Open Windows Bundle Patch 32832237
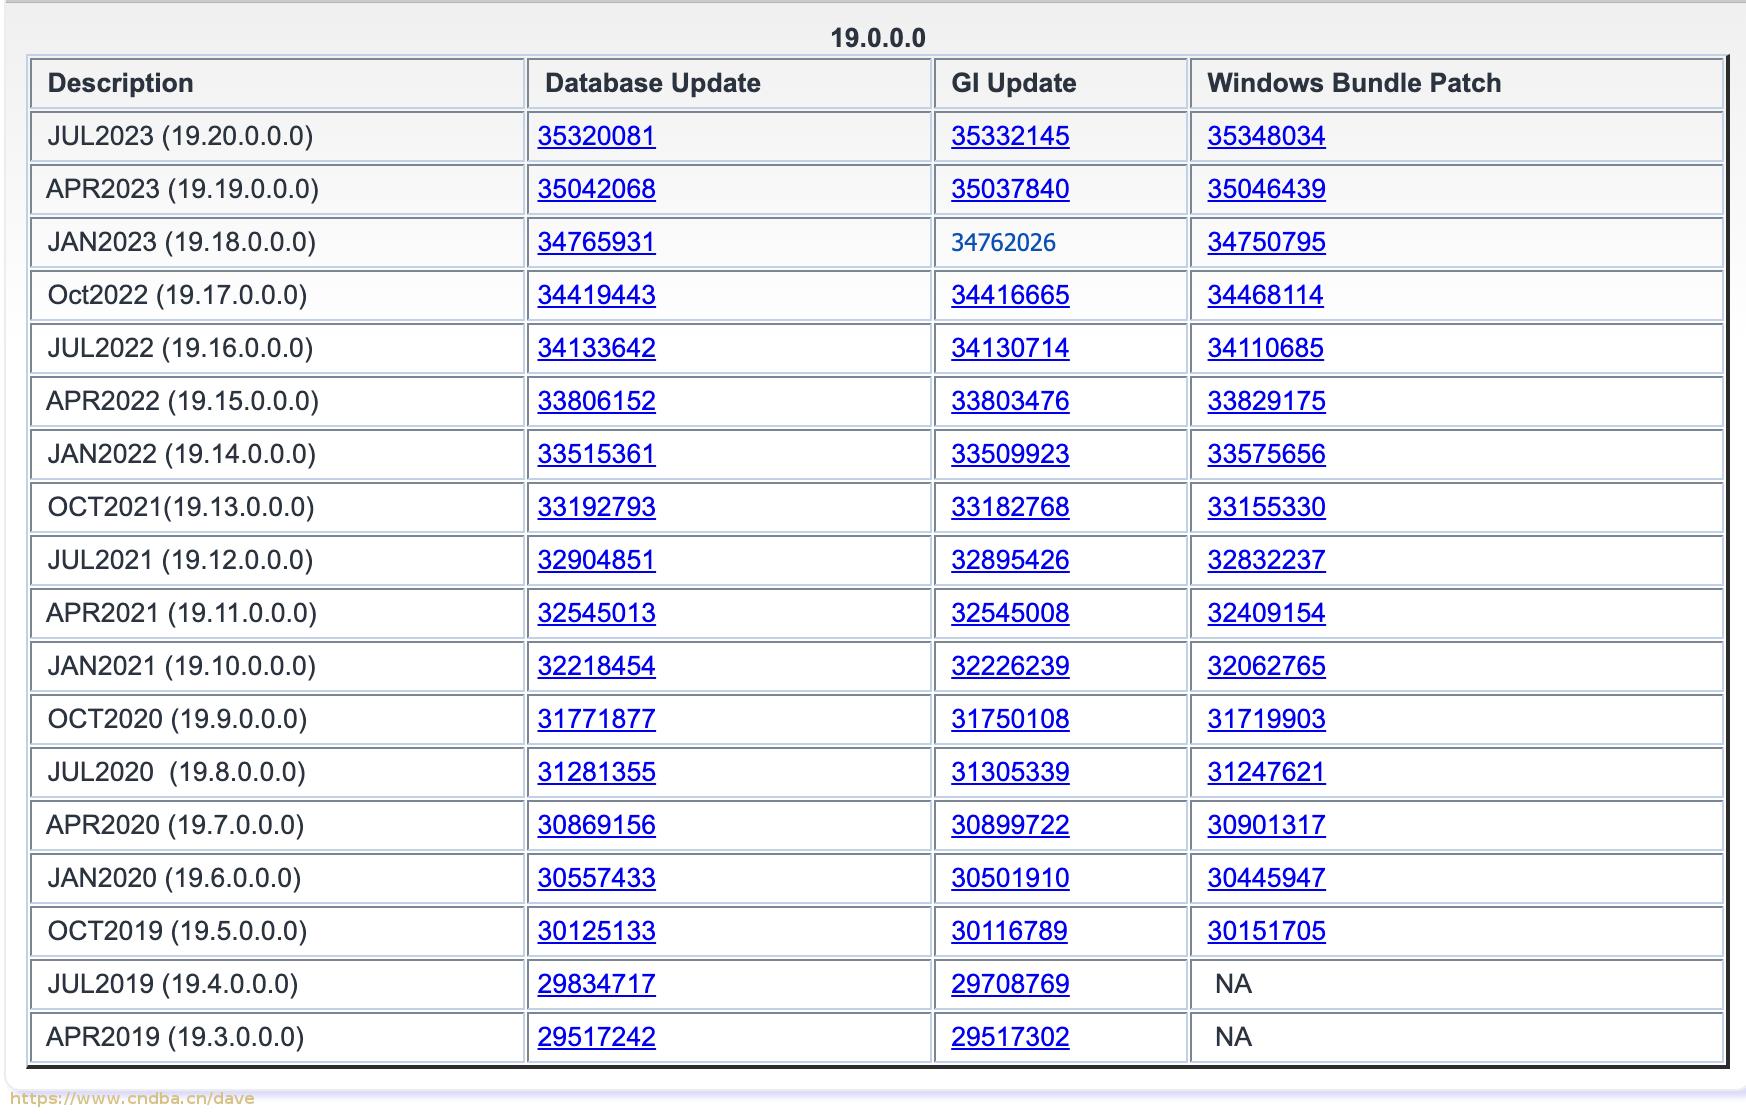Screen dimensions: 1746x1114 point(1266,560)
